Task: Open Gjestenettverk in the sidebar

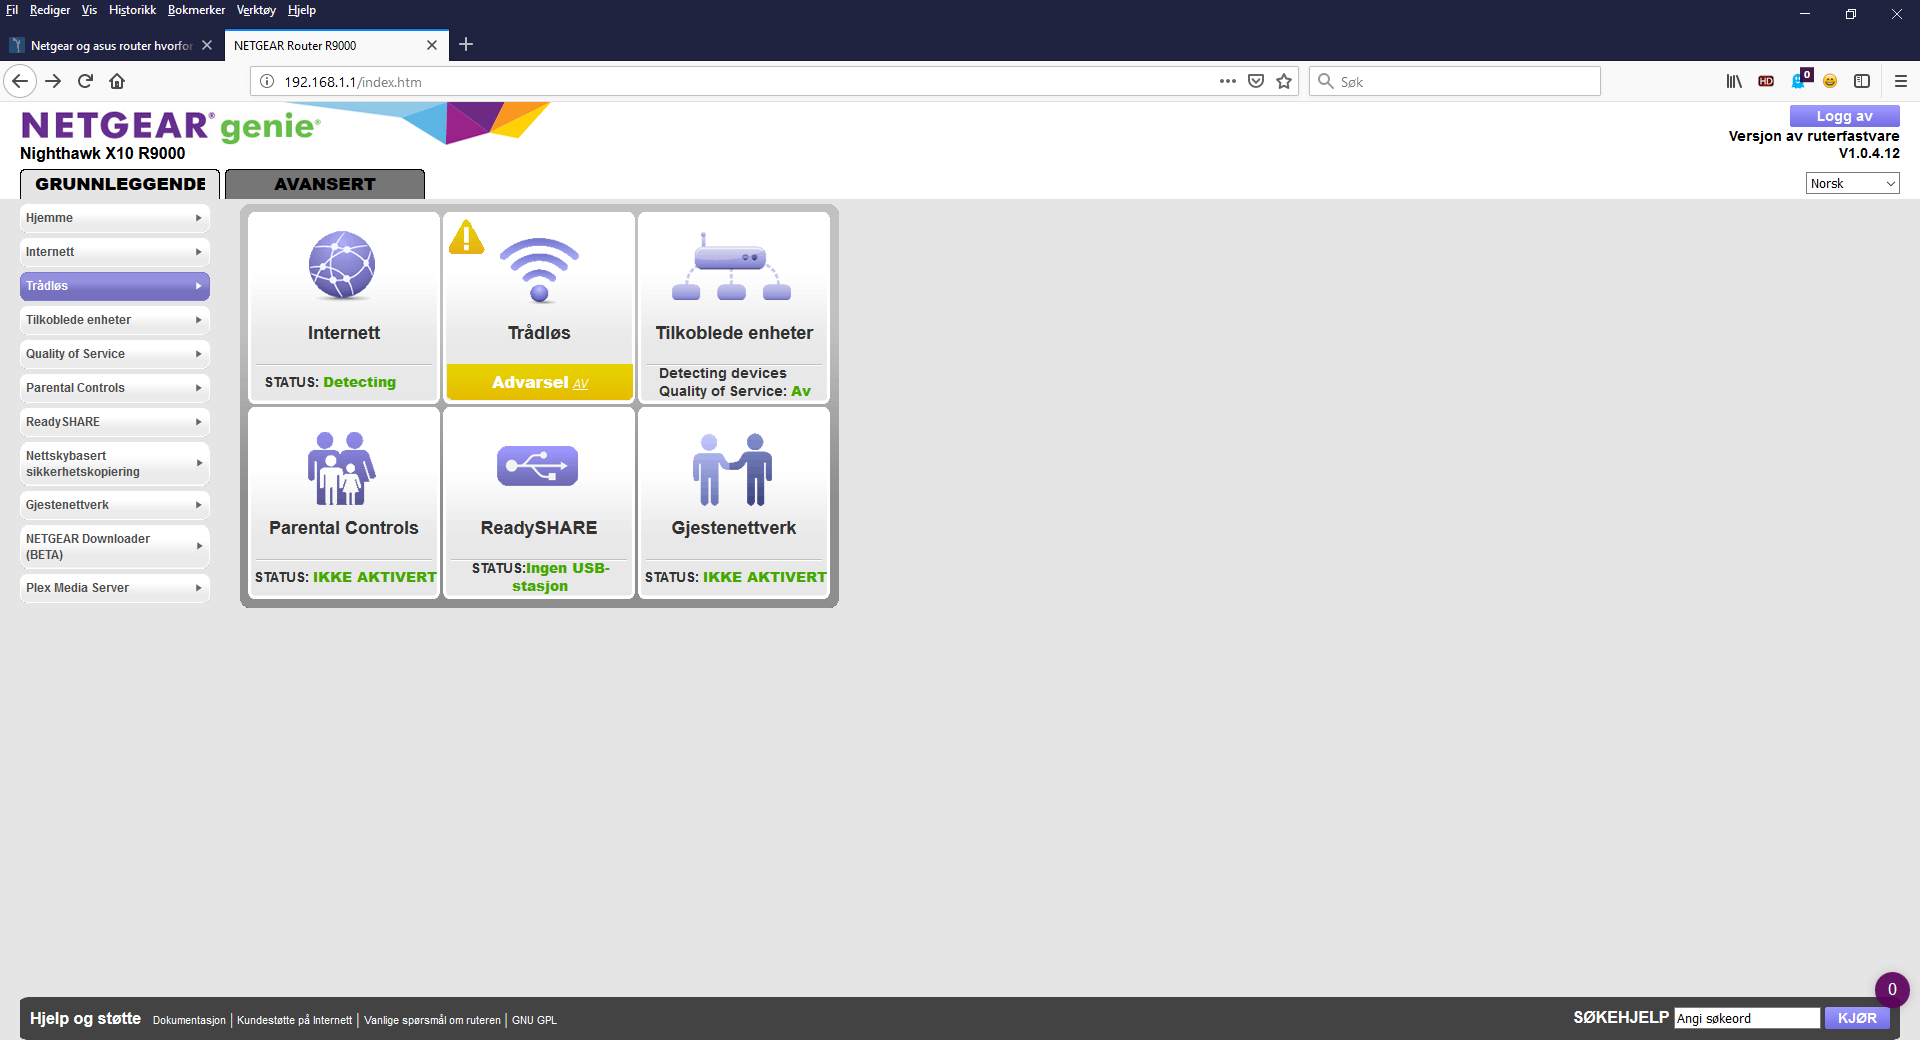Action: click(115, 505)
